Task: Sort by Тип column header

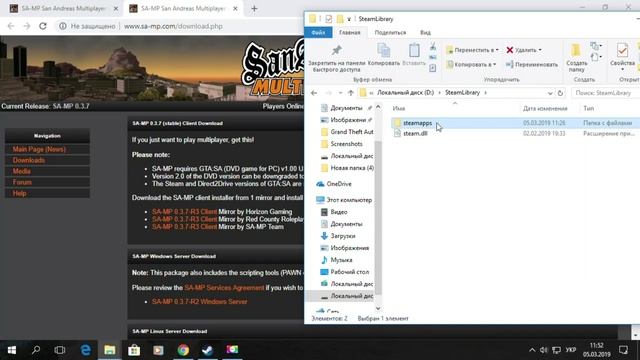Action: coord(588,108)
